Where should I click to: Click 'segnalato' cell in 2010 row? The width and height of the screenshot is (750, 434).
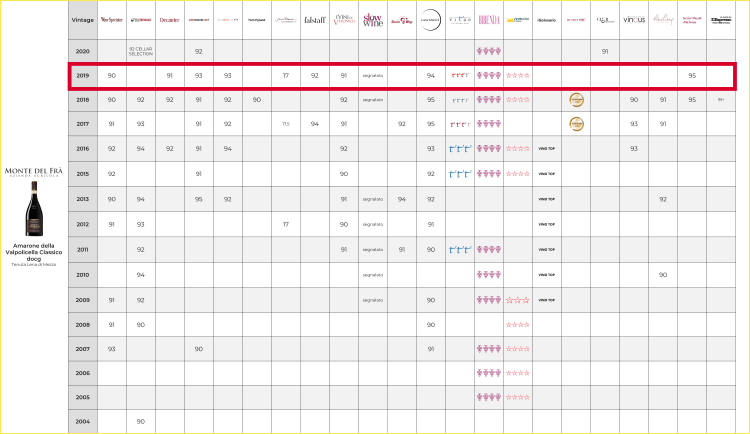click(x=373, y=275)
